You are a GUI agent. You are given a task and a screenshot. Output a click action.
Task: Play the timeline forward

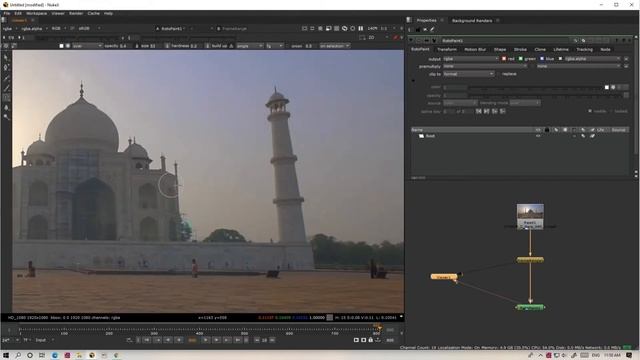[x=206, y=340]
